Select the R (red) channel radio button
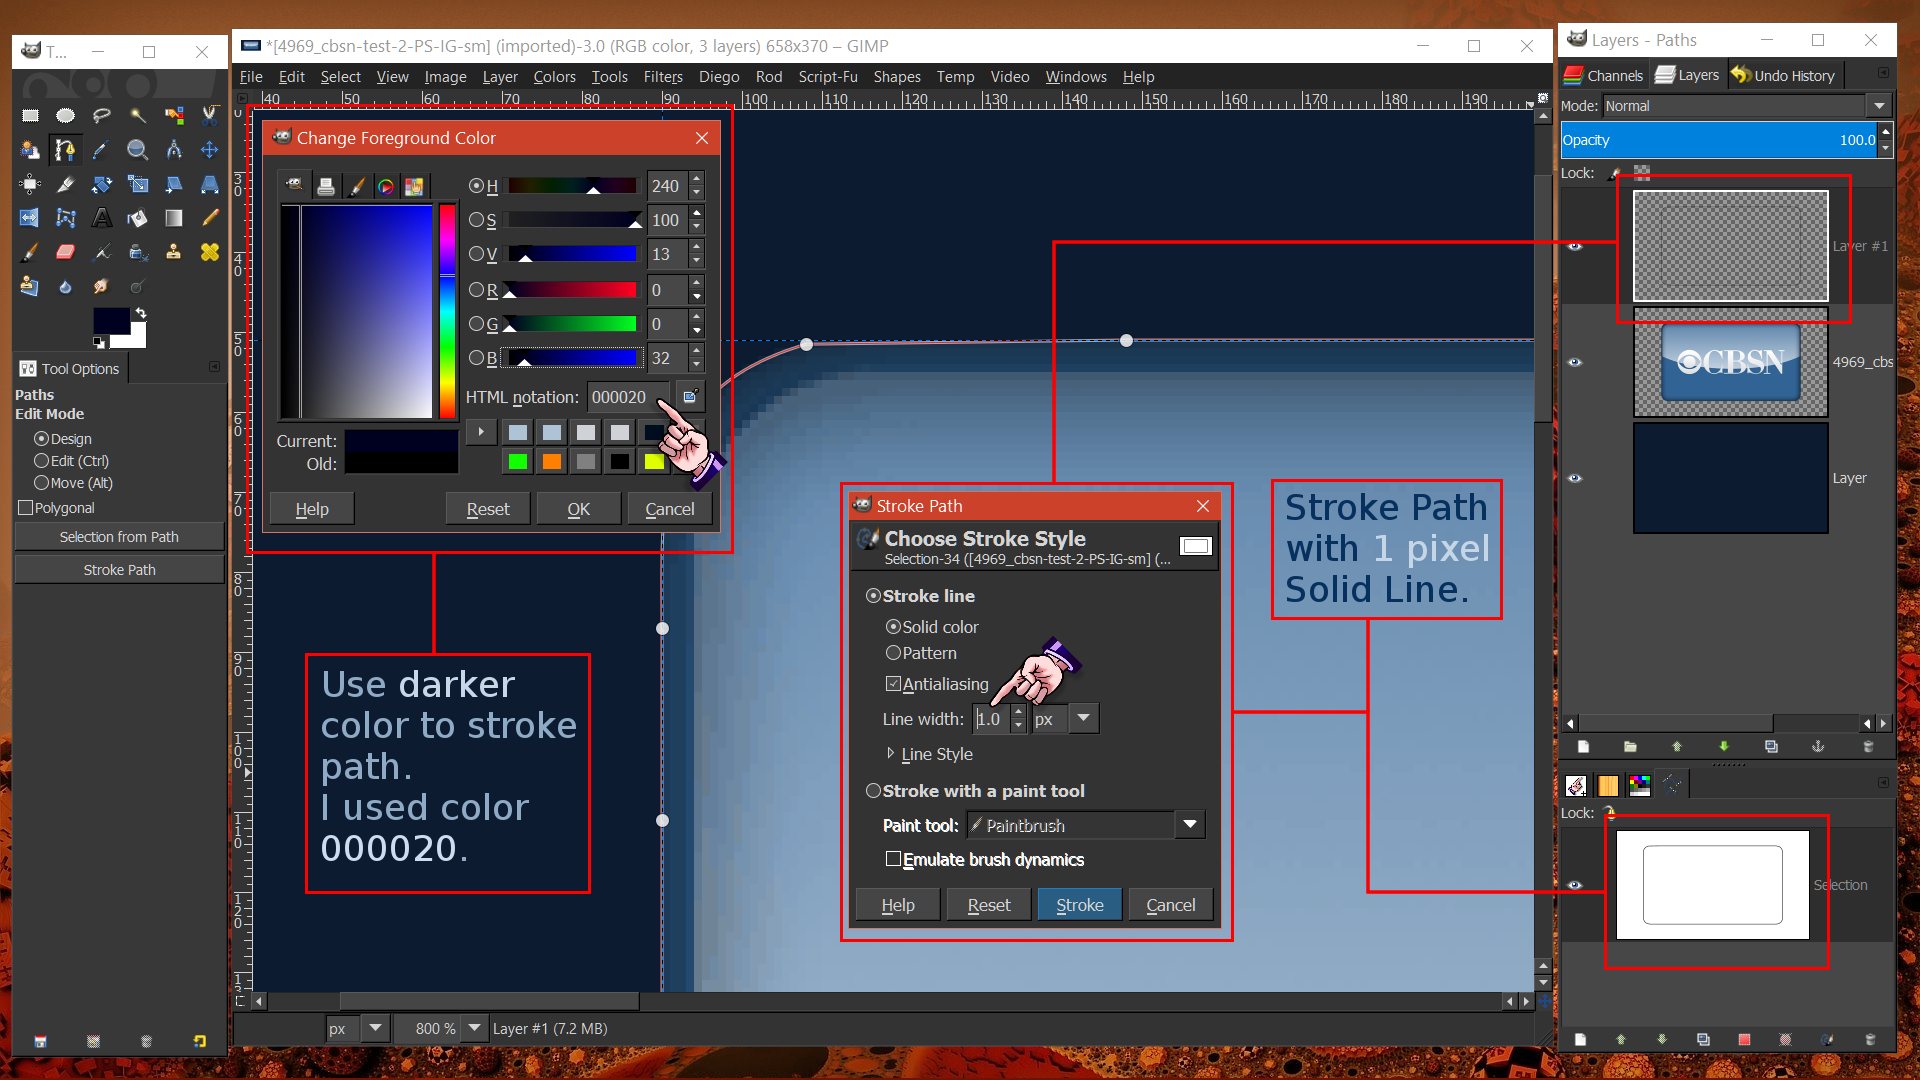 [476, 290]
